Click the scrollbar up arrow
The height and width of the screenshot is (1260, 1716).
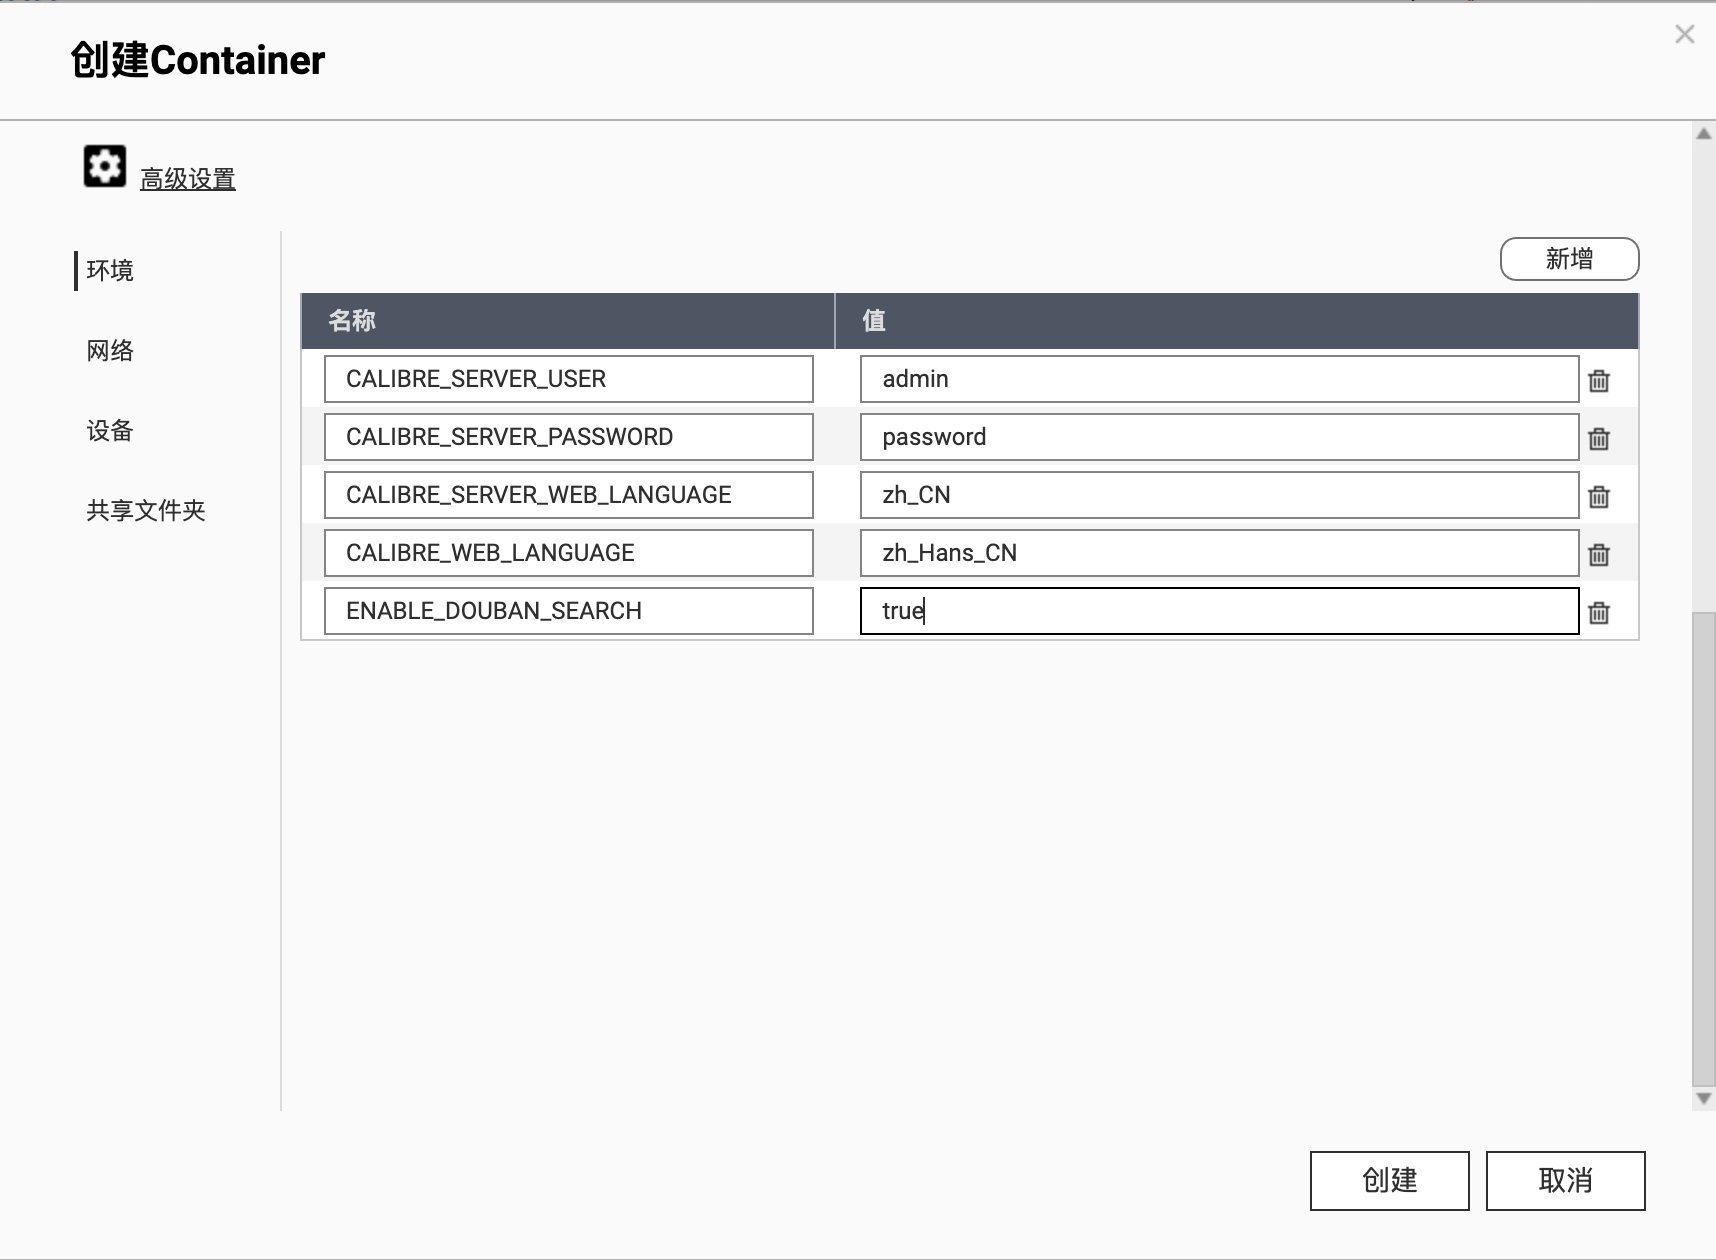point(1704,133)
